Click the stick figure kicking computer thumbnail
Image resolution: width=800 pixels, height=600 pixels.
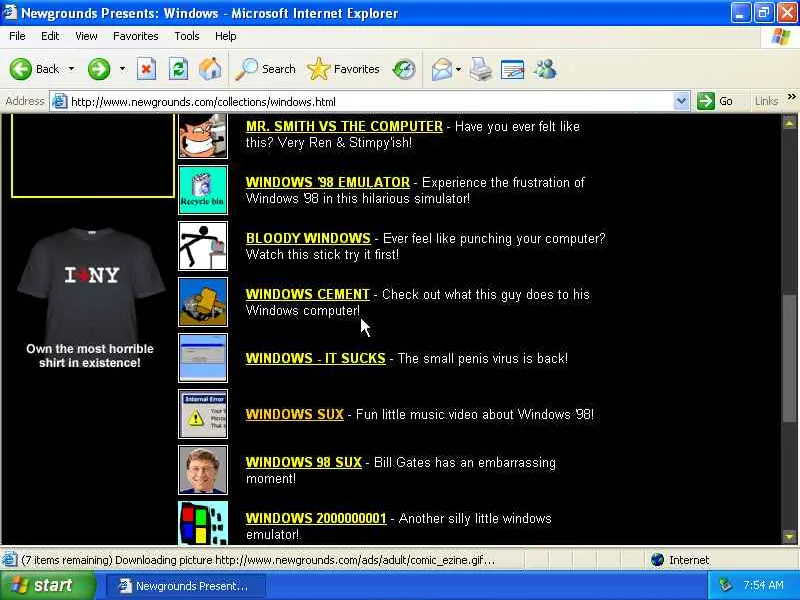[x=203, y=246]
